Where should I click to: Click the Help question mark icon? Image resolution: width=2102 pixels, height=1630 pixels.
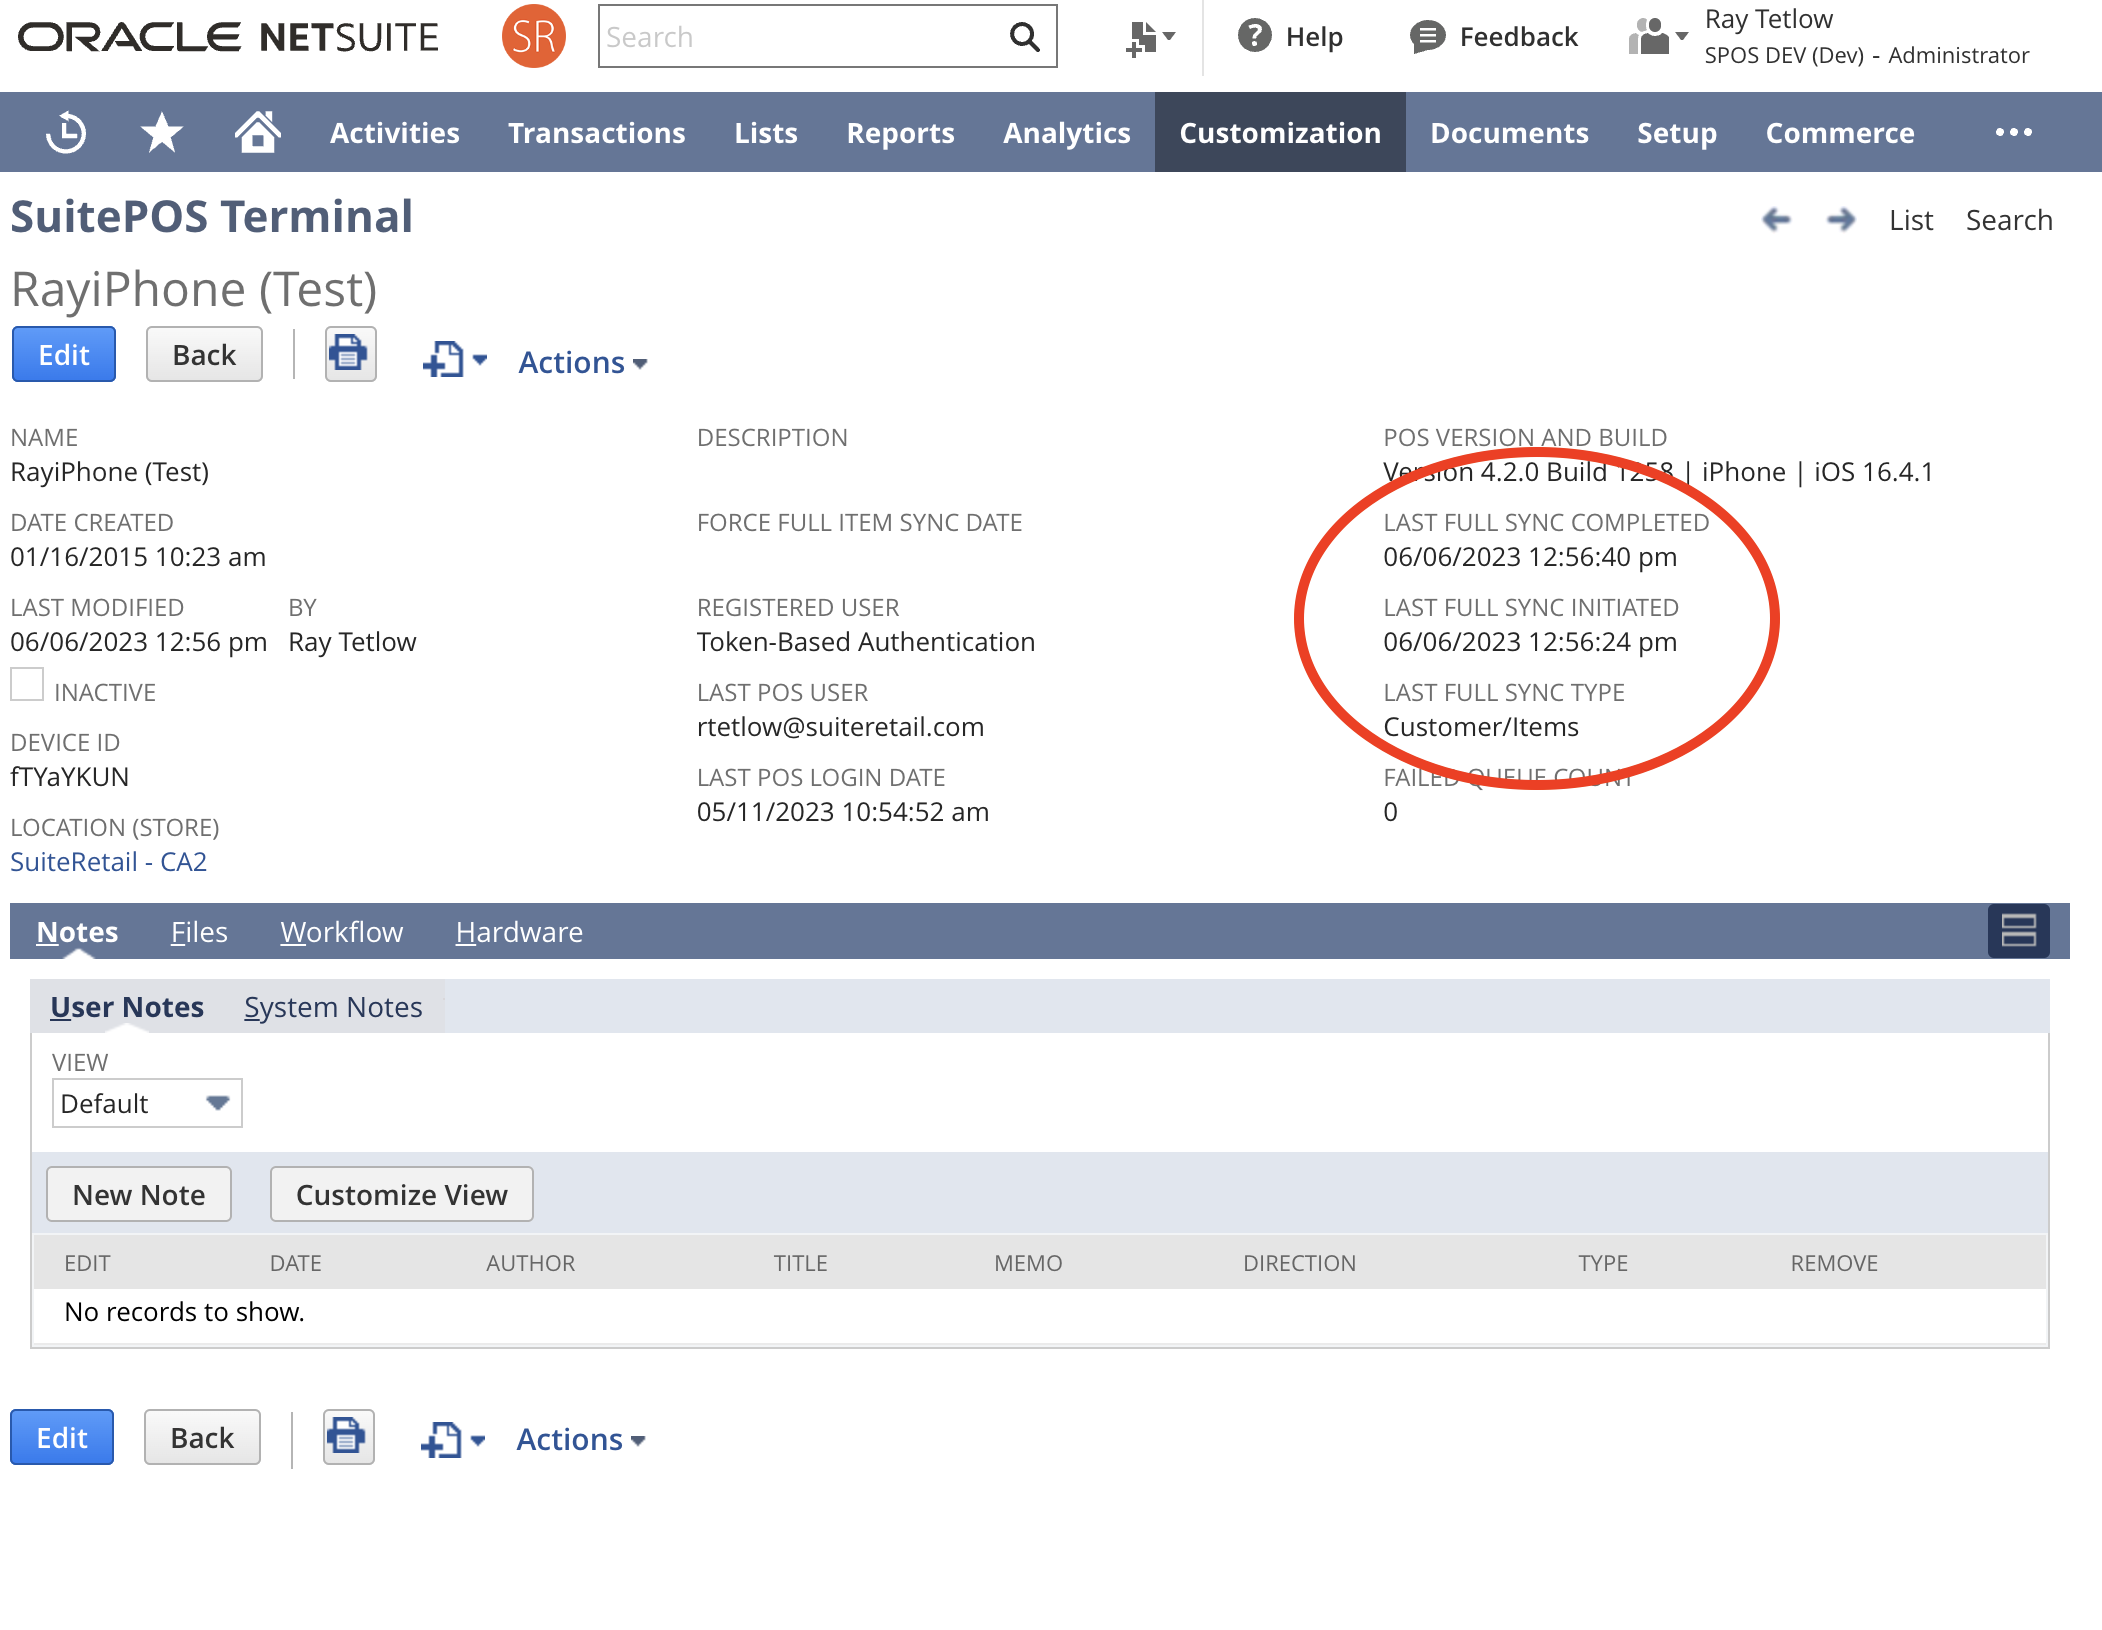(x=1254, y=36)
